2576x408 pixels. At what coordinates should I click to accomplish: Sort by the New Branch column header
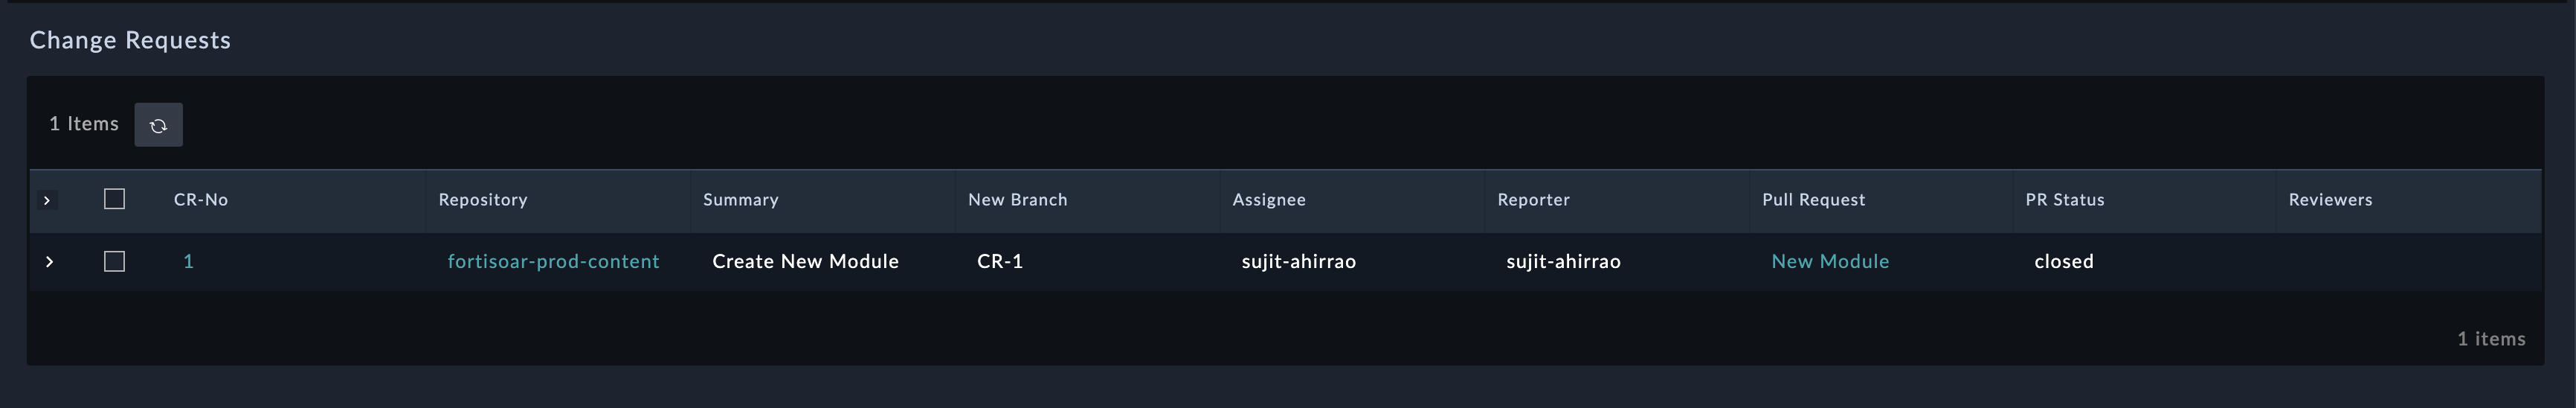[x=1018, y=200]
